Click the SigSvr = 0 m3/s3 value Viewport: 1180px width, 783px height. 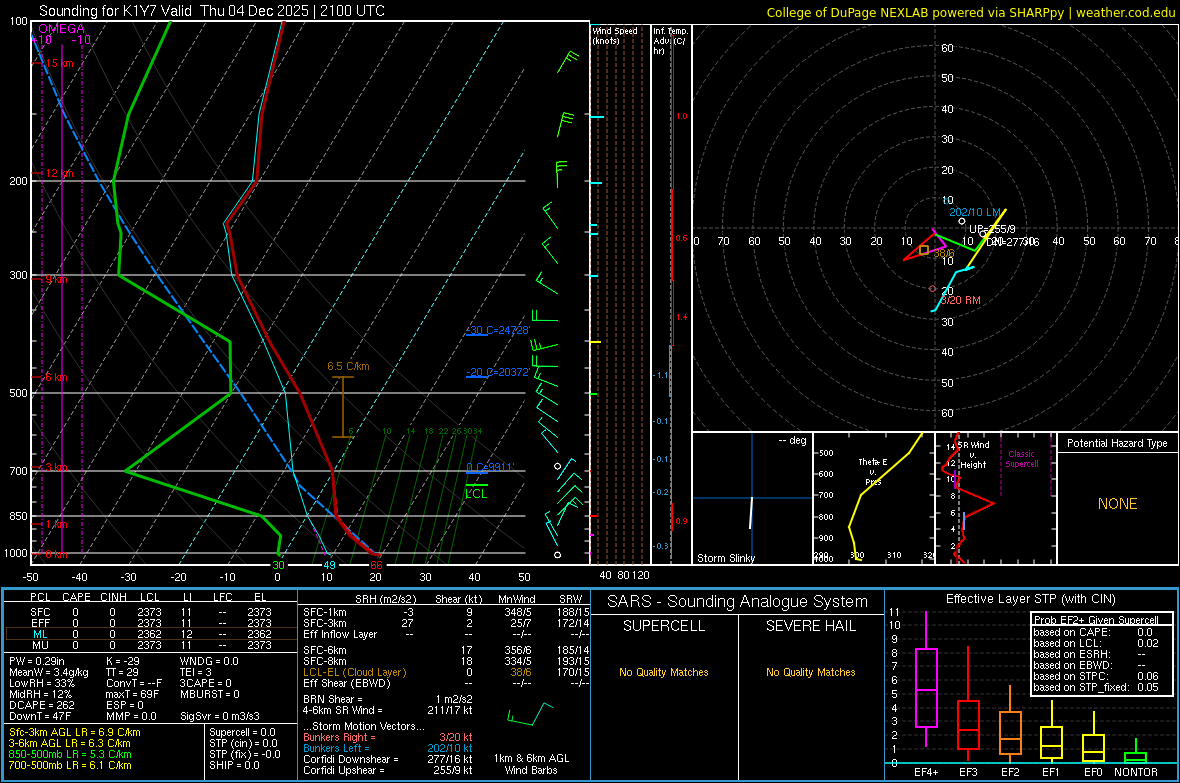220,717
